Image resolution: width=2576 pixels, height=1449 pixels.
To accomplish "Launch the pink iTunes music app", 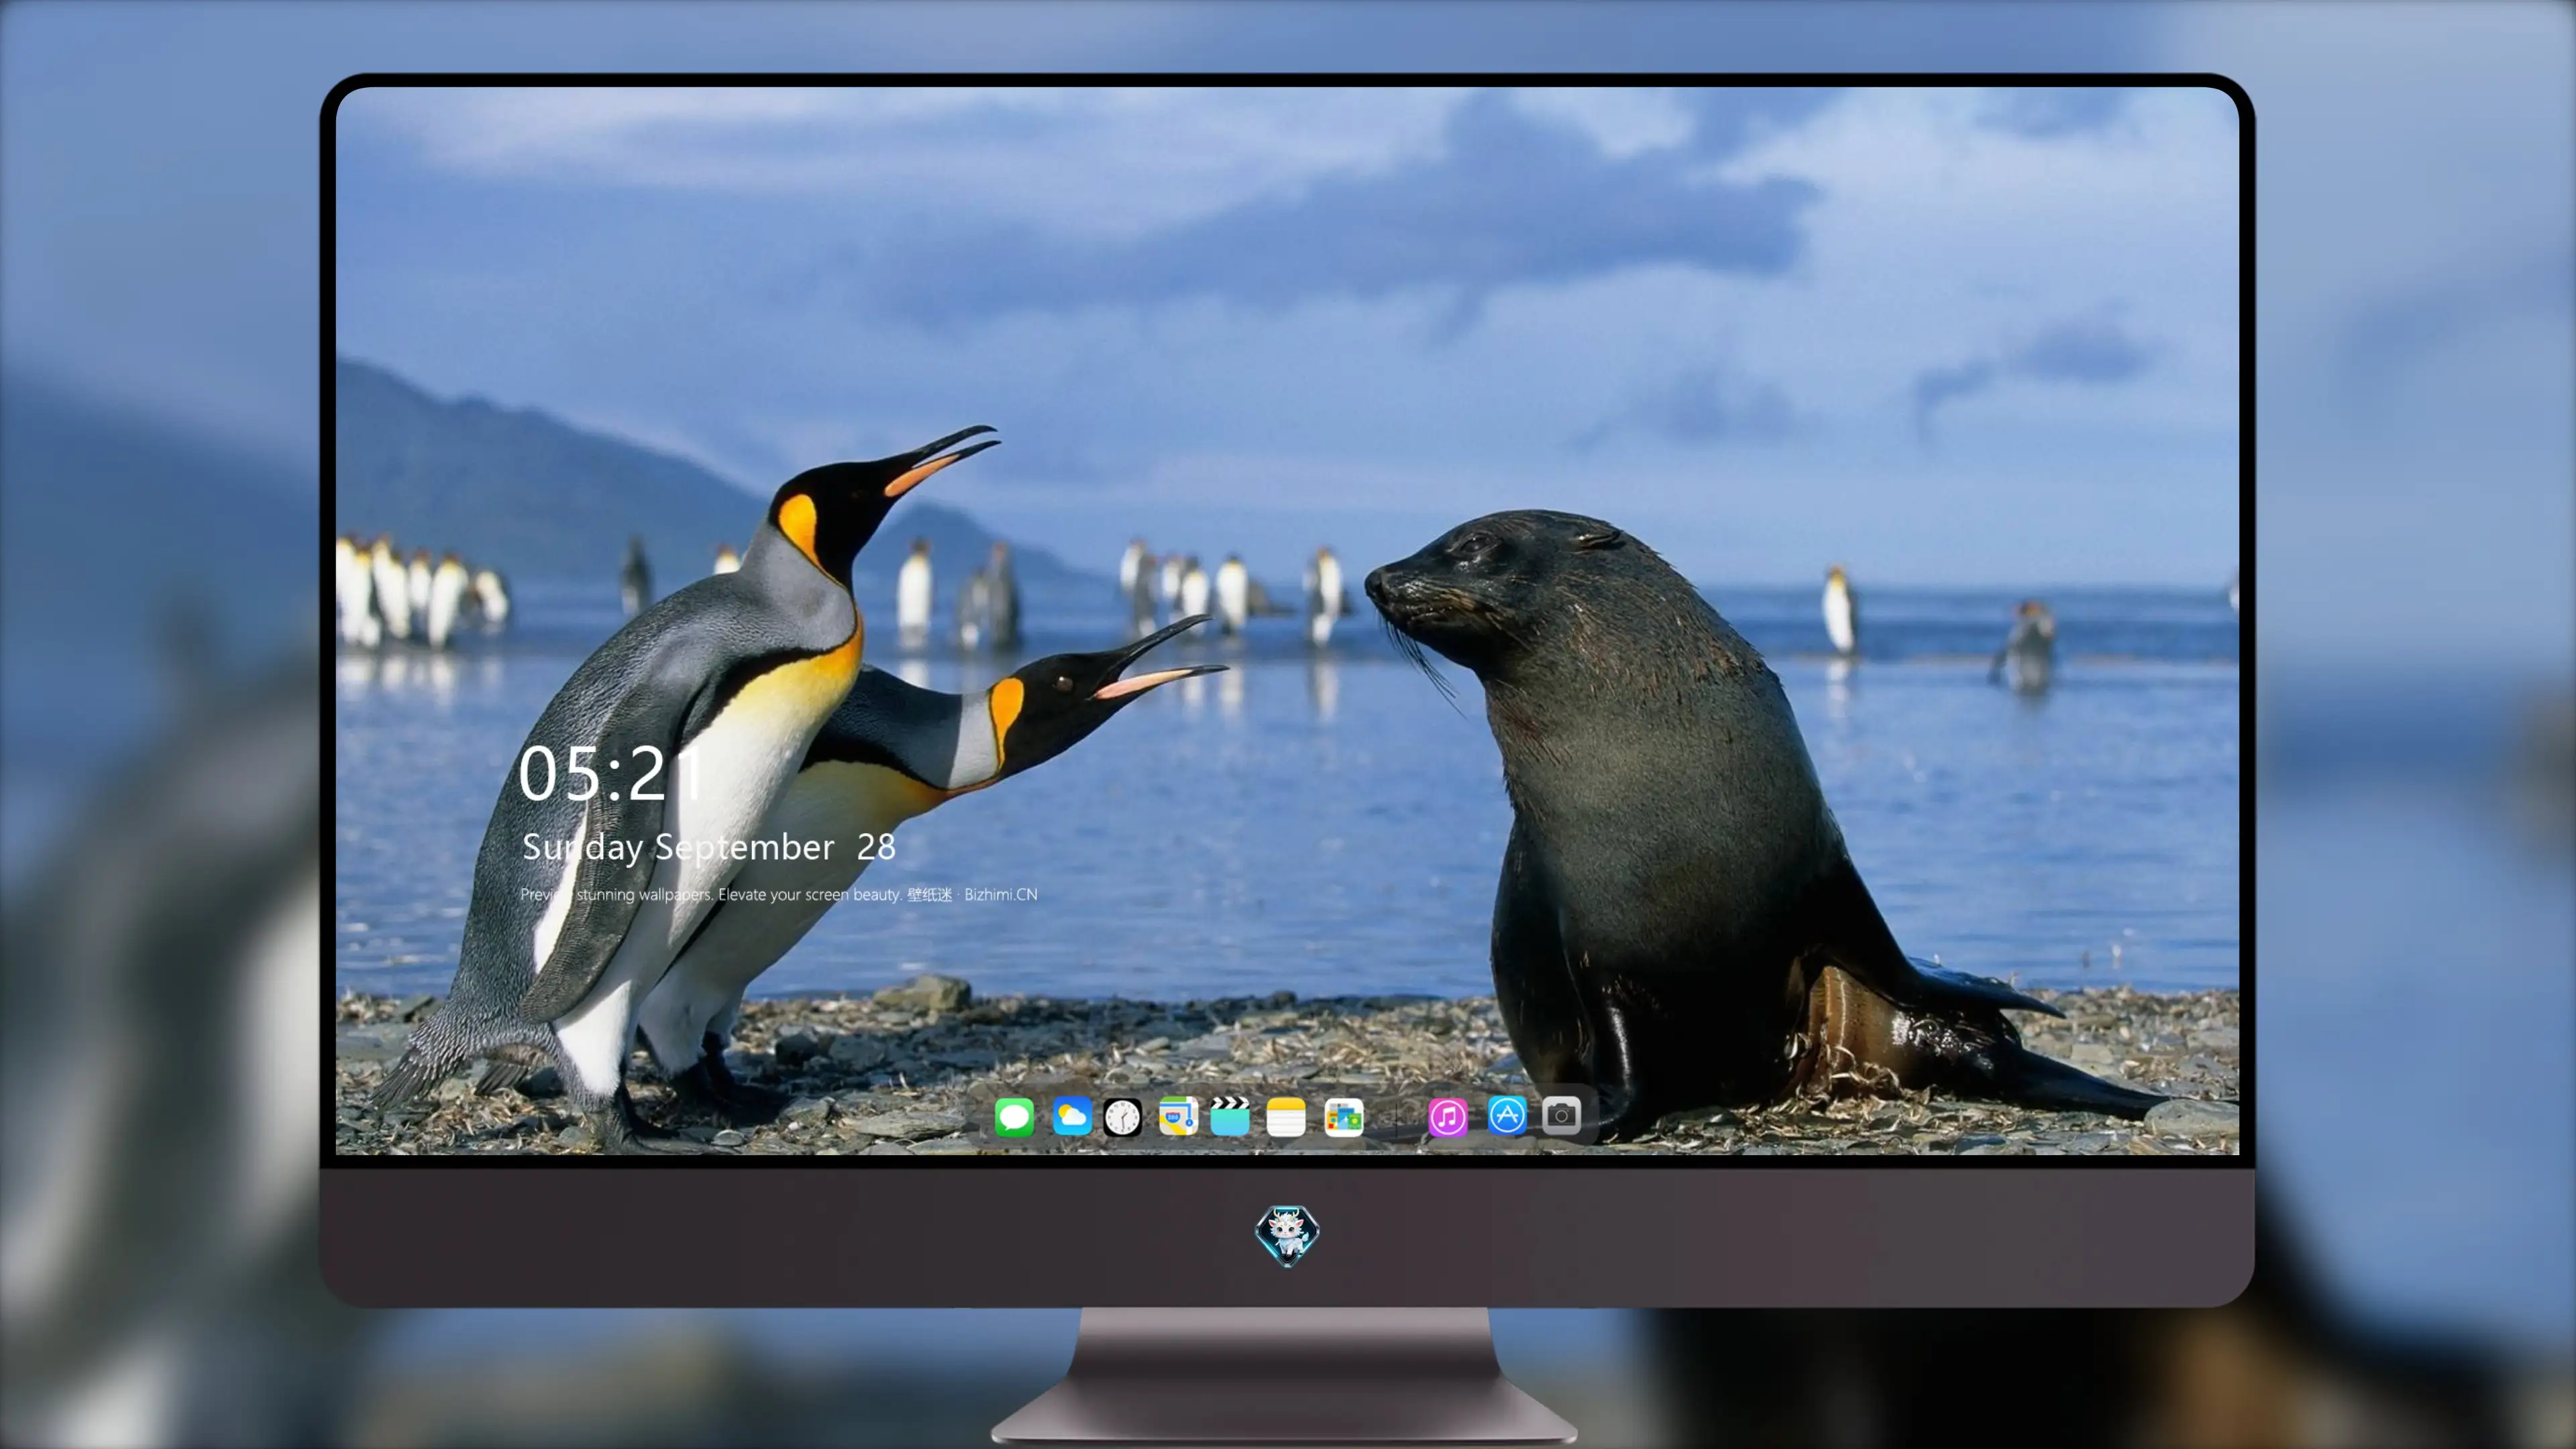I will pyautogui.click(x=1447, y=1117).
